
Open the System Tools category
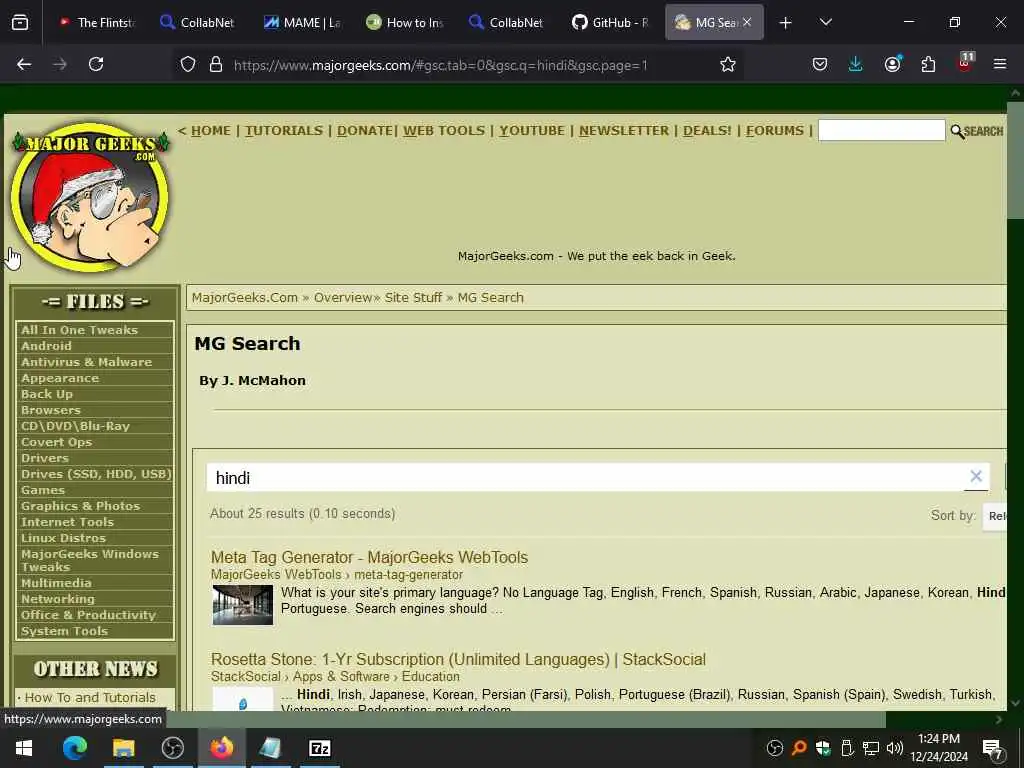(x=64, y=631)
